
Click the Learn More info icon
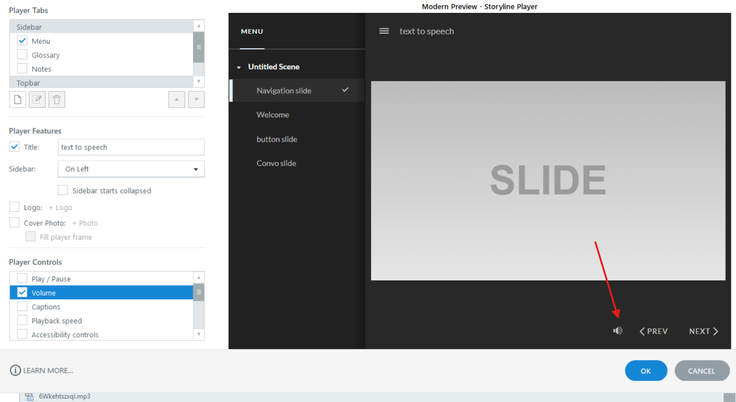(x=15, y=371)
